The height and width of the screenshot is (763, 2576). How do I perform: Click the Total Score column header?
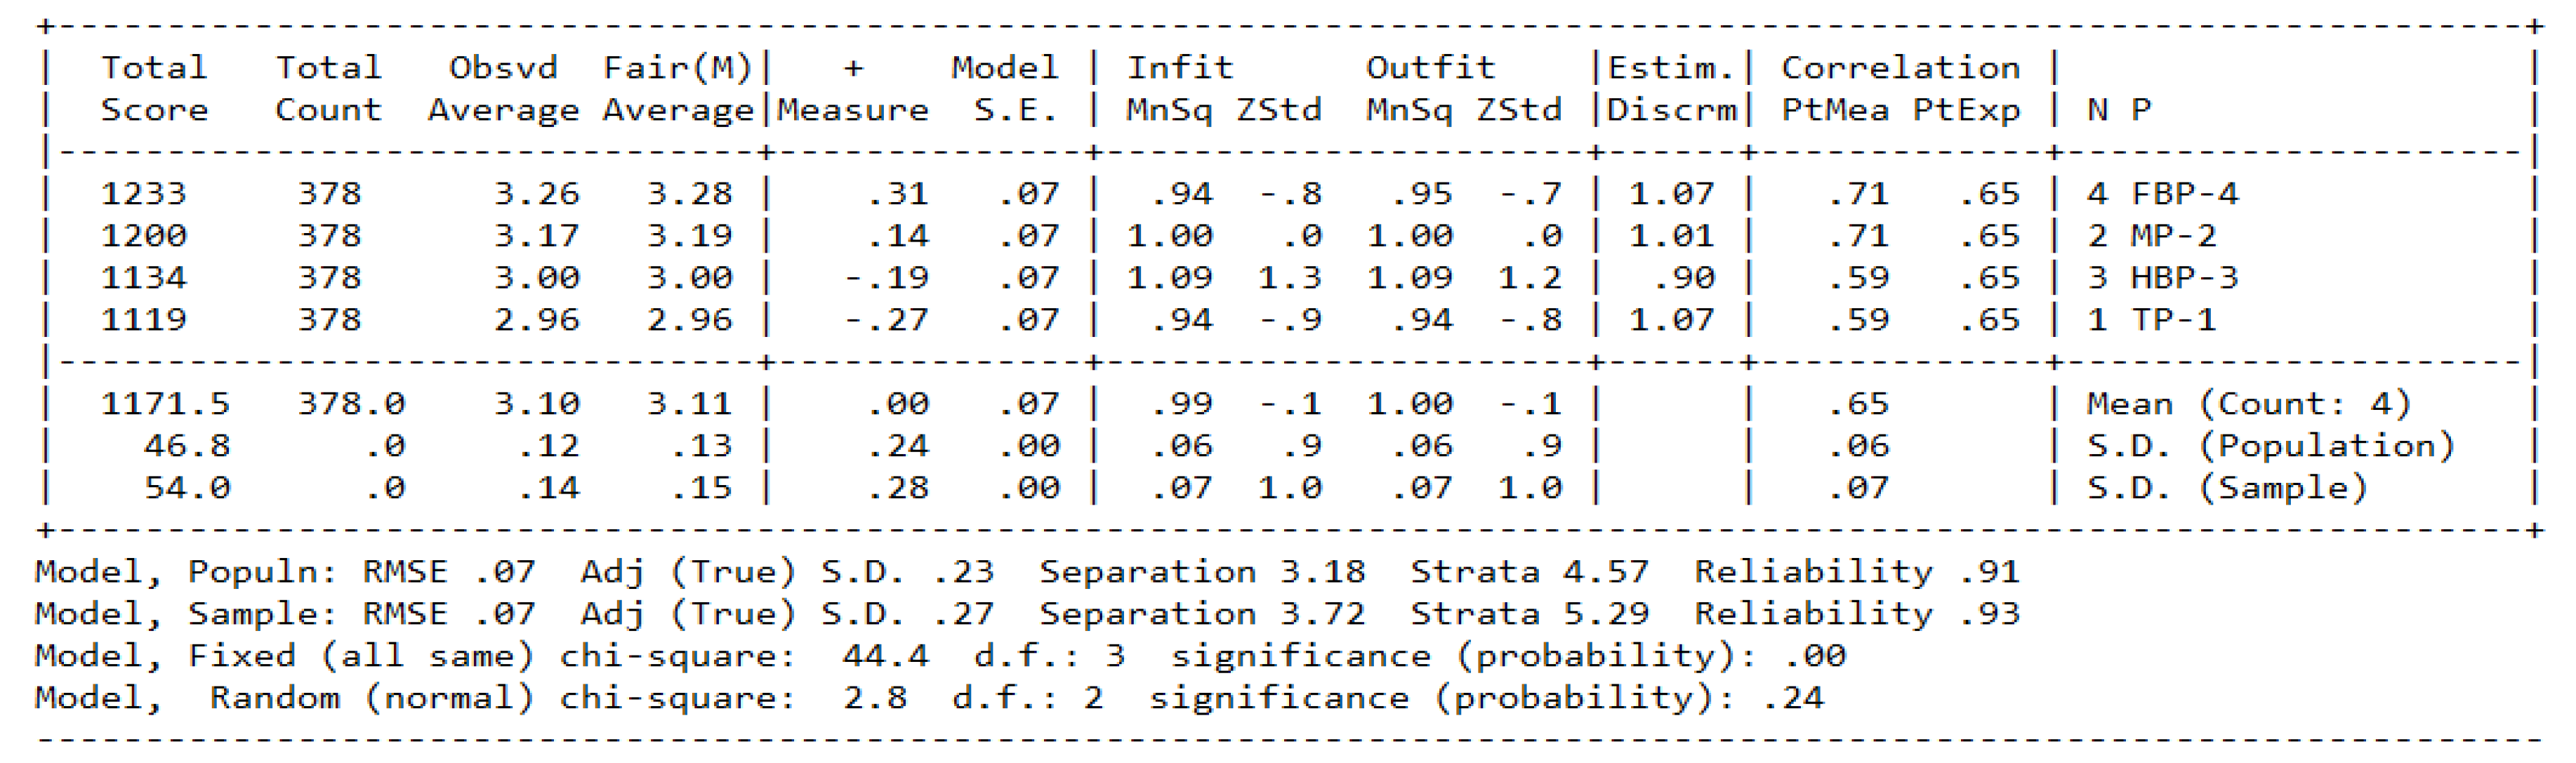click(154, 88)
